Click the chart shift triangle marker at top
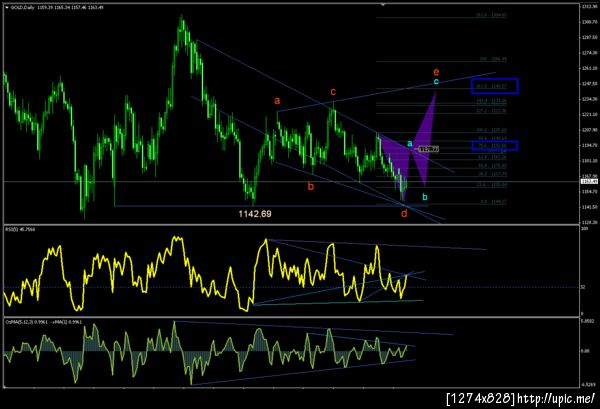This screenshot has height=409, width=600. 383,5
